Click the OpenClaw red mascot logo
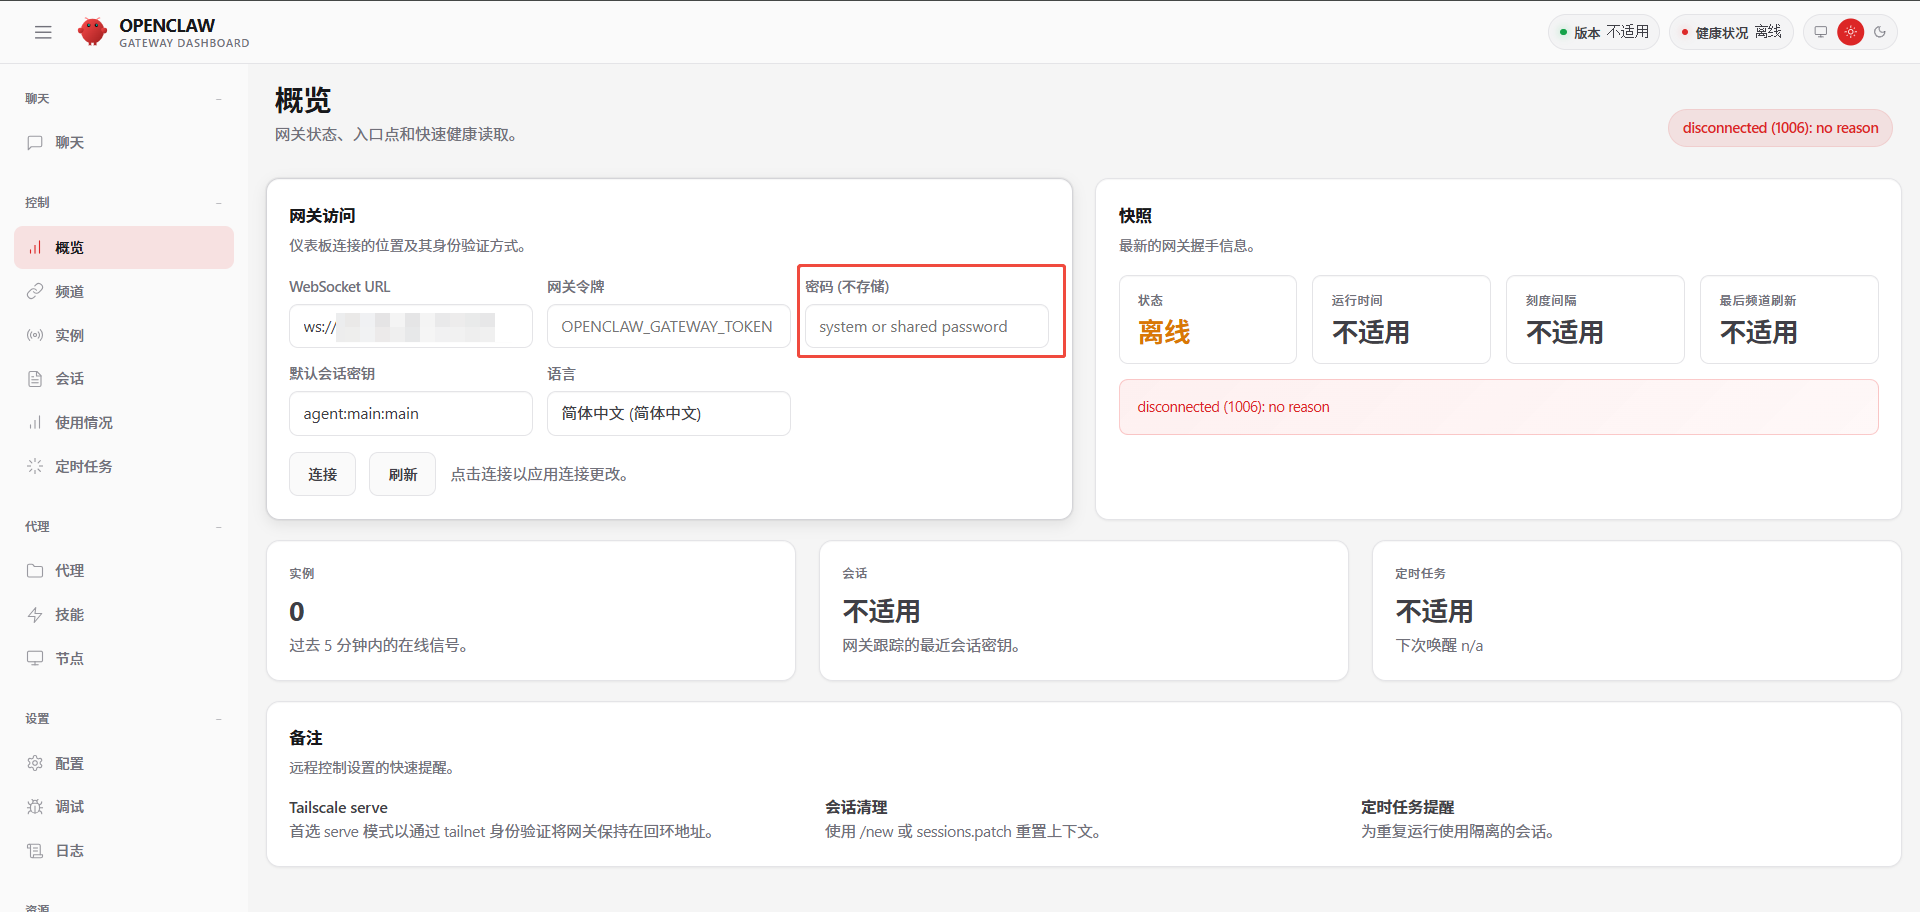1920x912 pixels. pyautogui.click(x=92, y=32)
